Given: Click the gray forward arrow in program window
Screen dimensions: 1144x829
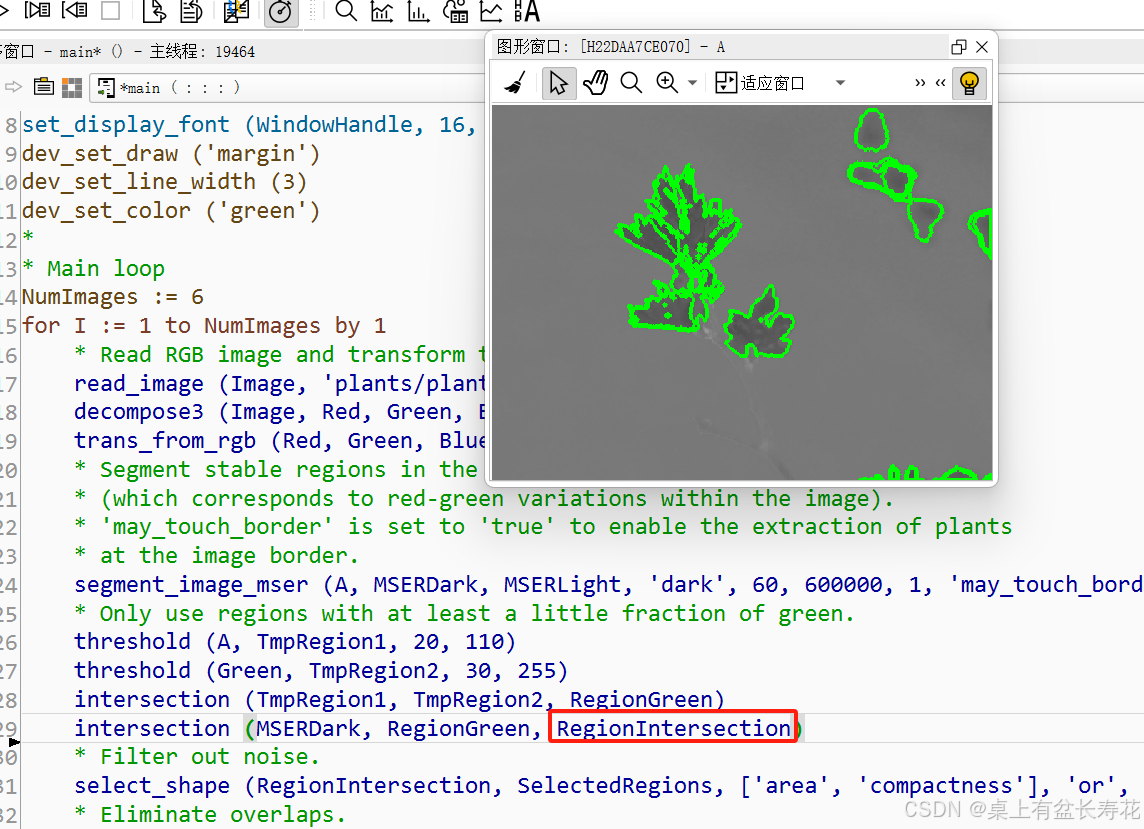Looking at the screenshot, I should coord(13,88).
